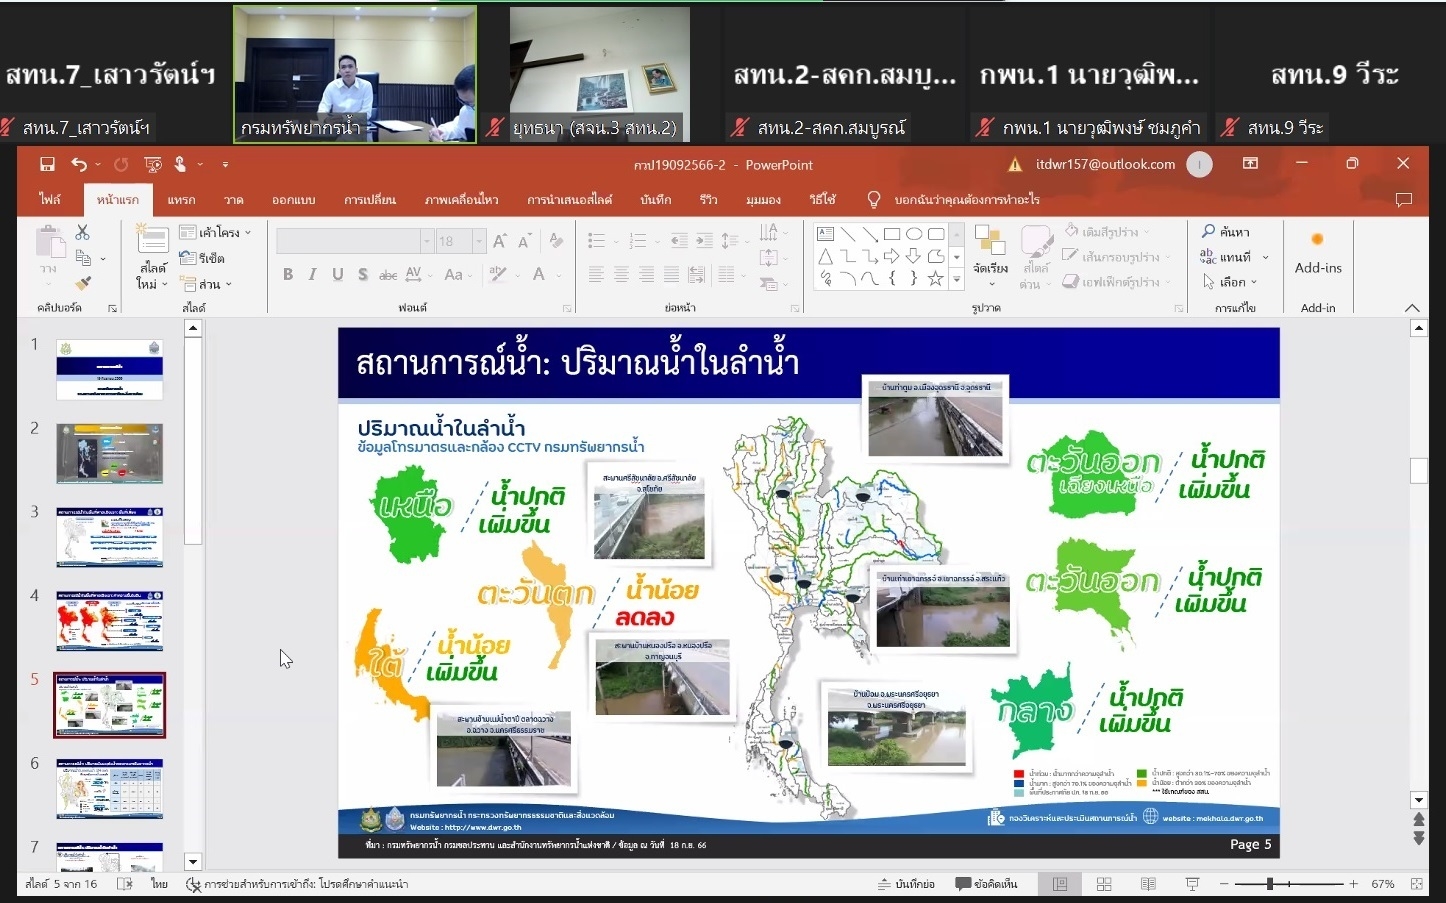The width and height of the screenshot is (1446, 903).
Task: Open the Add-ins button
Action: (x=1318, y=252)
